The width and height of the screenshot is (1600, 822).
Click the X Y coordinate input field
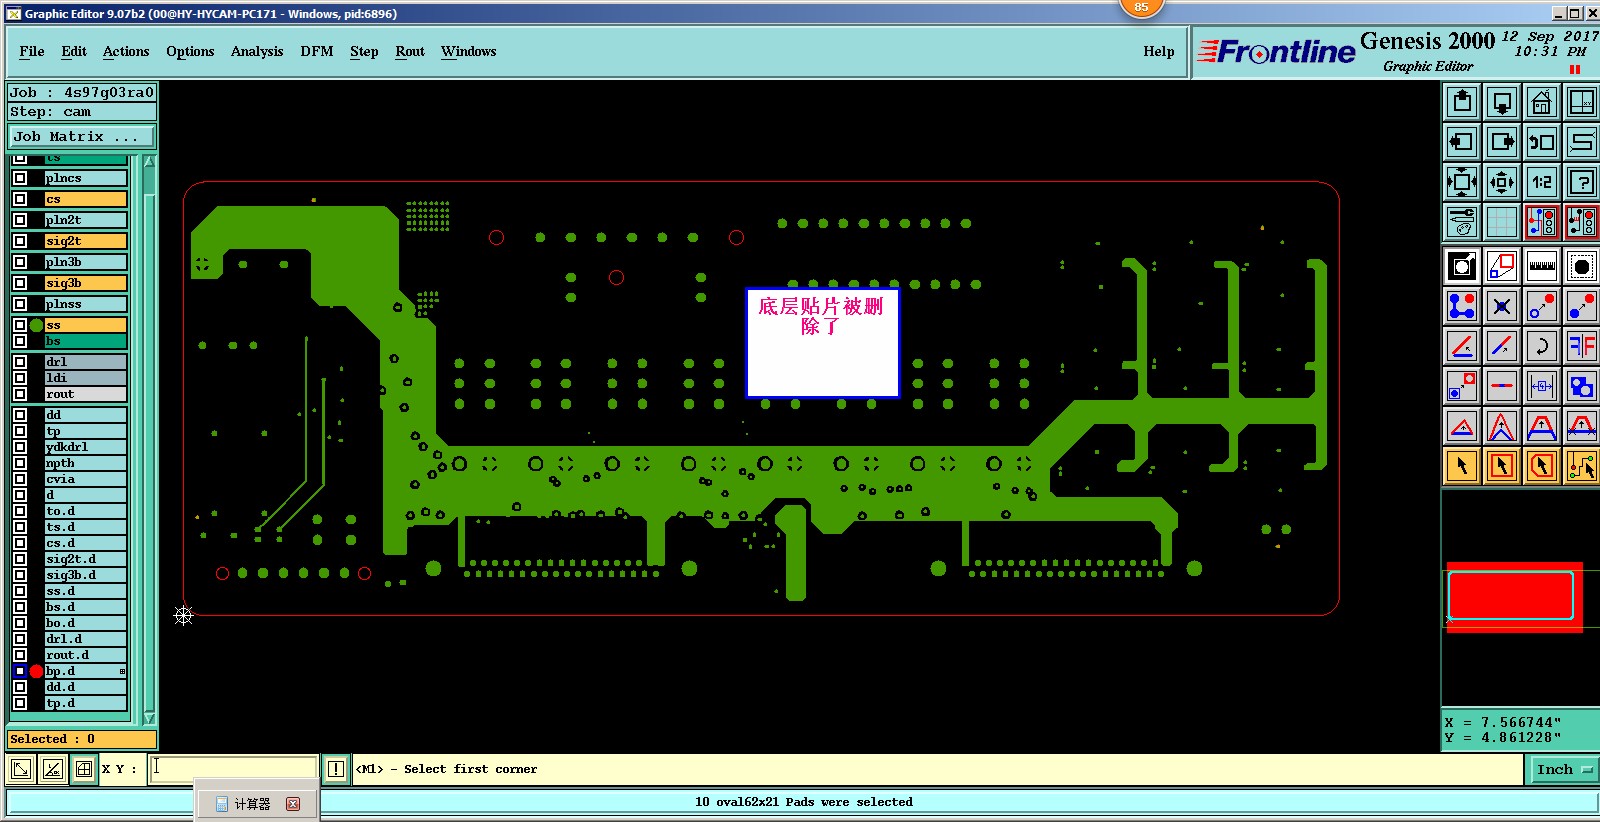coord(233,768)
